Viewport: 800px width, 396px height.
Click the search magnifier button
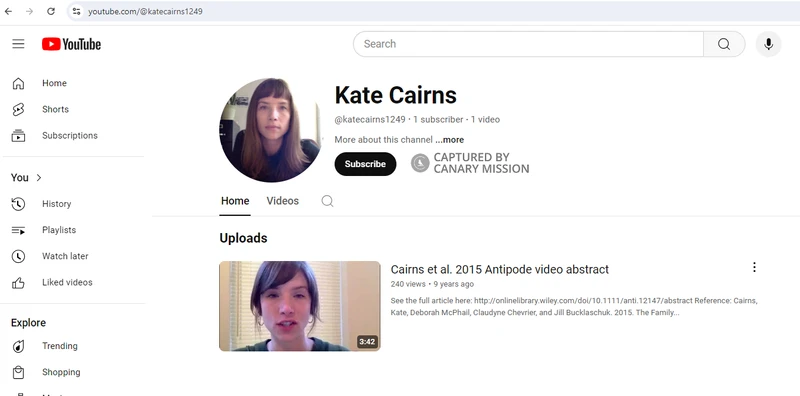click(724, 44)
